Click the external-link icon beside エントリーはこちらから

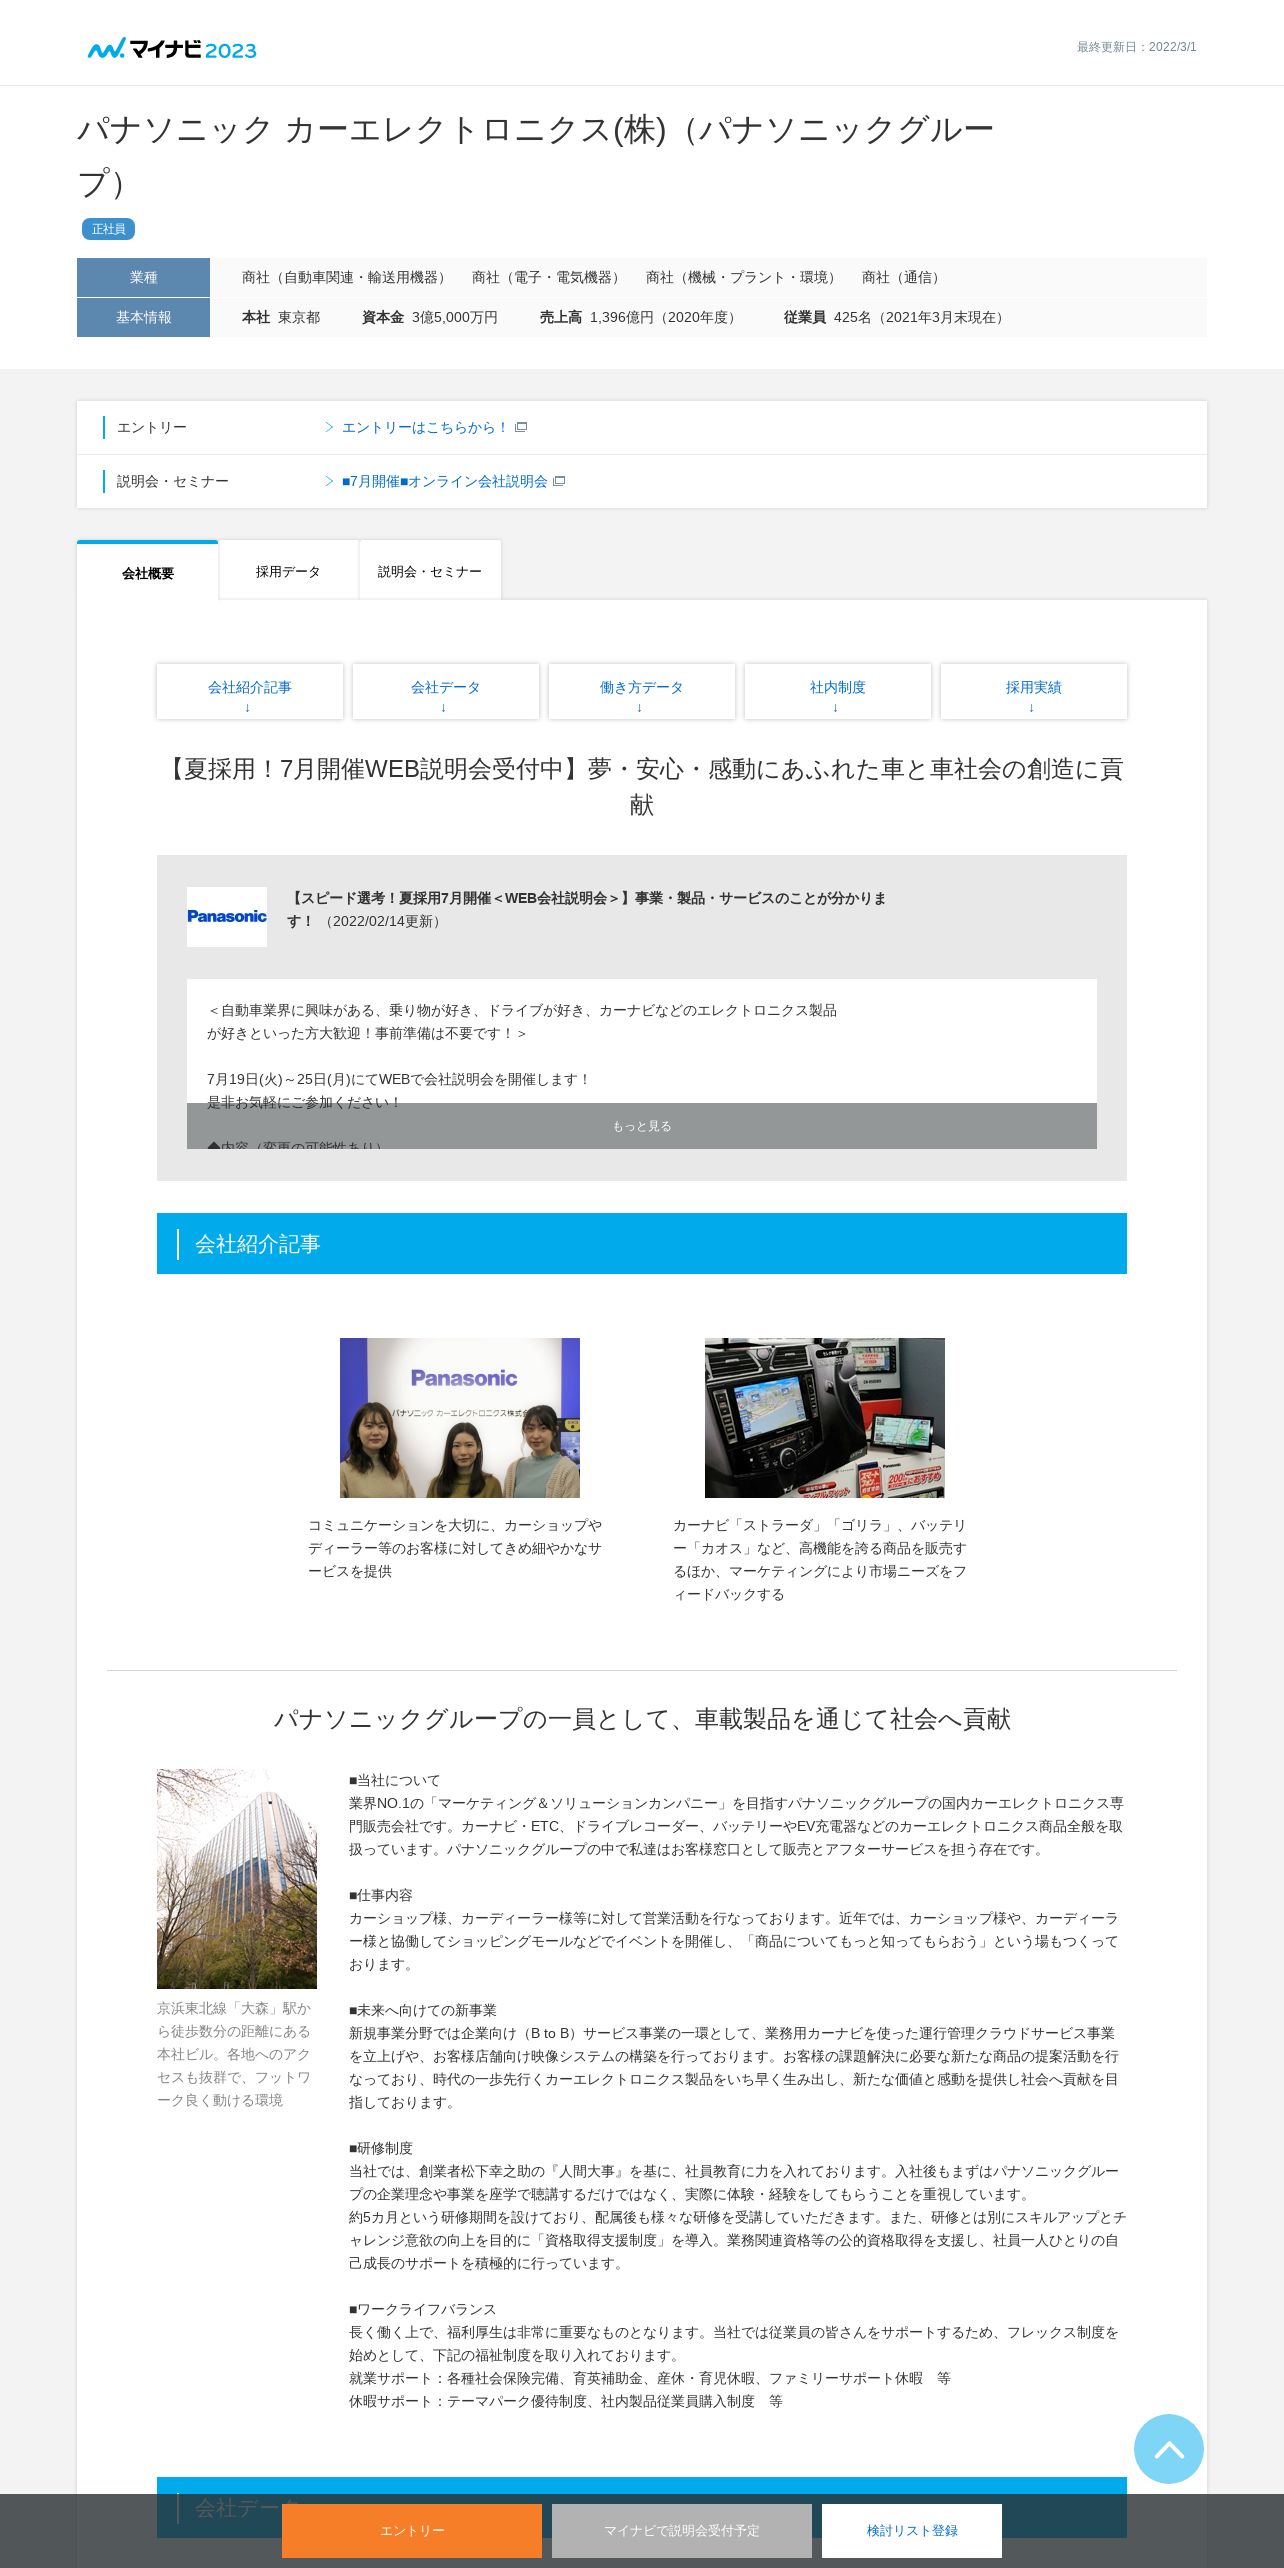[x=521, y=427]
